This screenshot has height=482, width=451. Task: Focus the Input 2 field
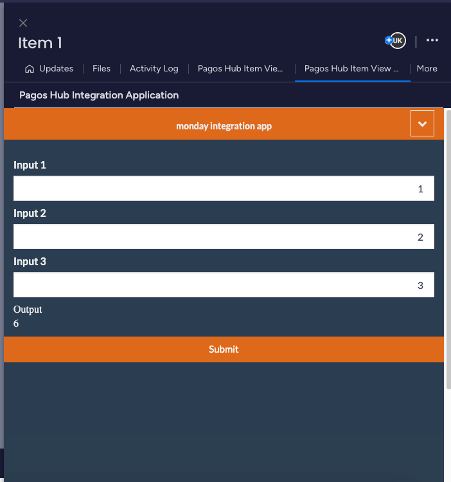(224, 236)
